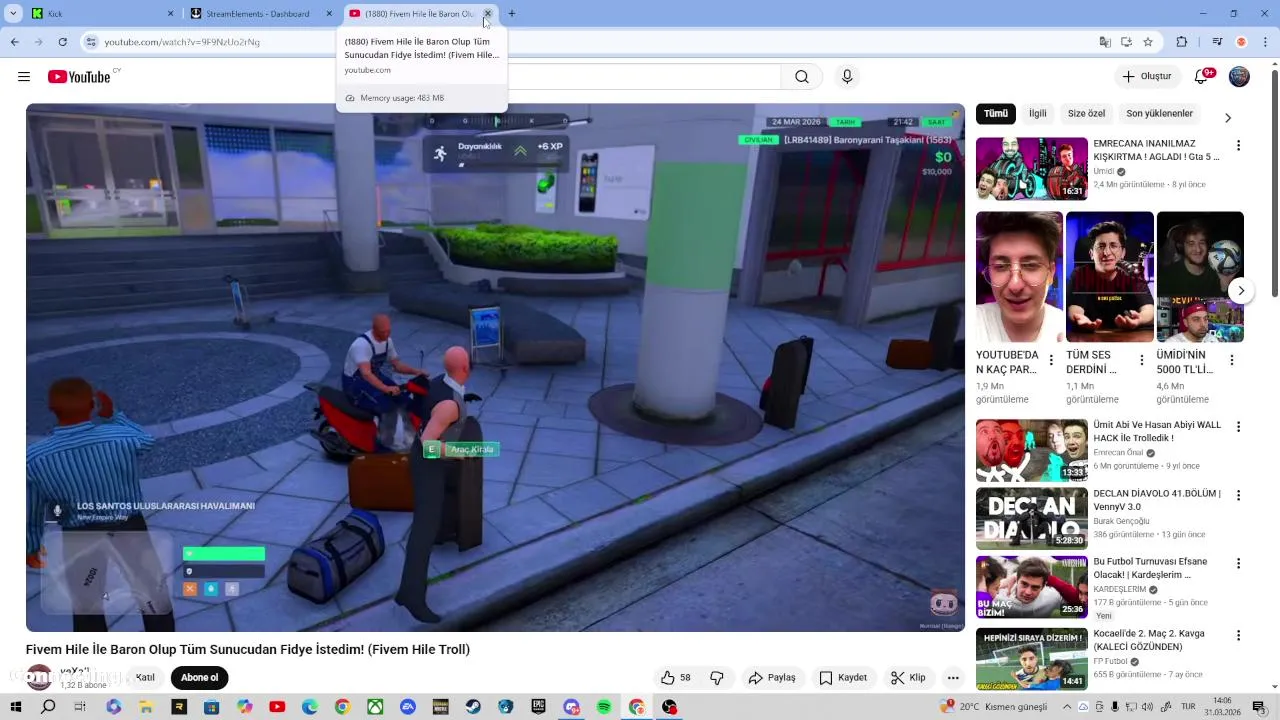Viewport: 1280px width, 720px height.
Task: Start voice search with microphone icon
Action: [x=847, y=77]
